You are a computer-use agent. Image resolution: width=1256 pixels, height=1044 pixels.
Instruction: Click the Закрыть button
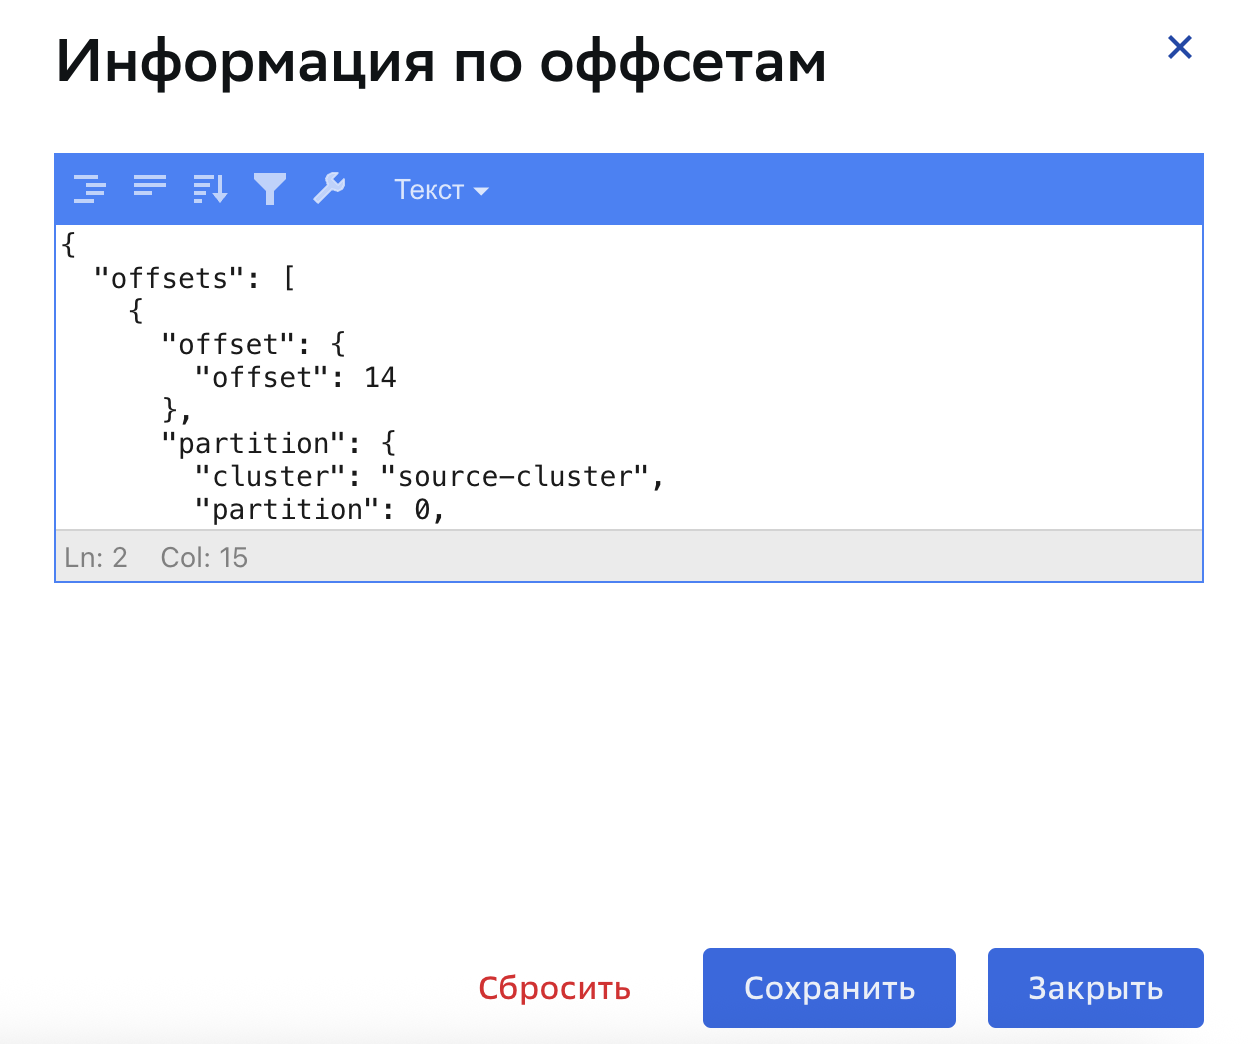(x=1096, y=988)
